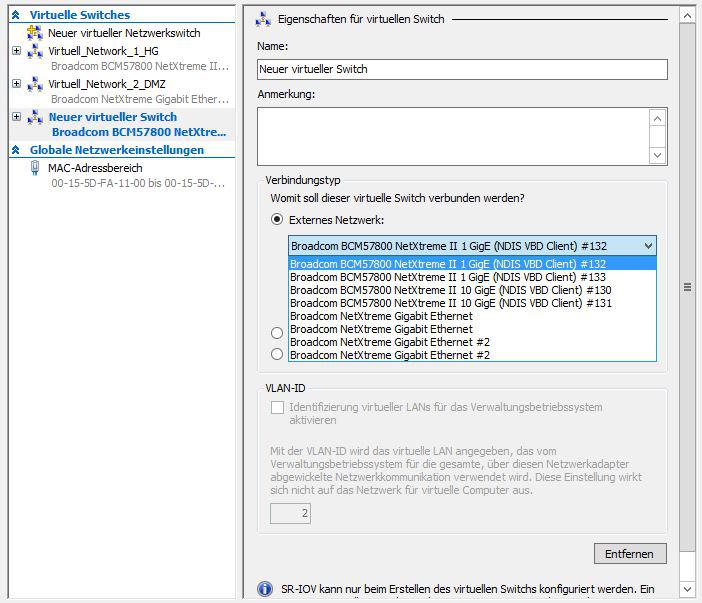Pick the last Gigabit Ethernet #2 entry

tap(472, 355)
